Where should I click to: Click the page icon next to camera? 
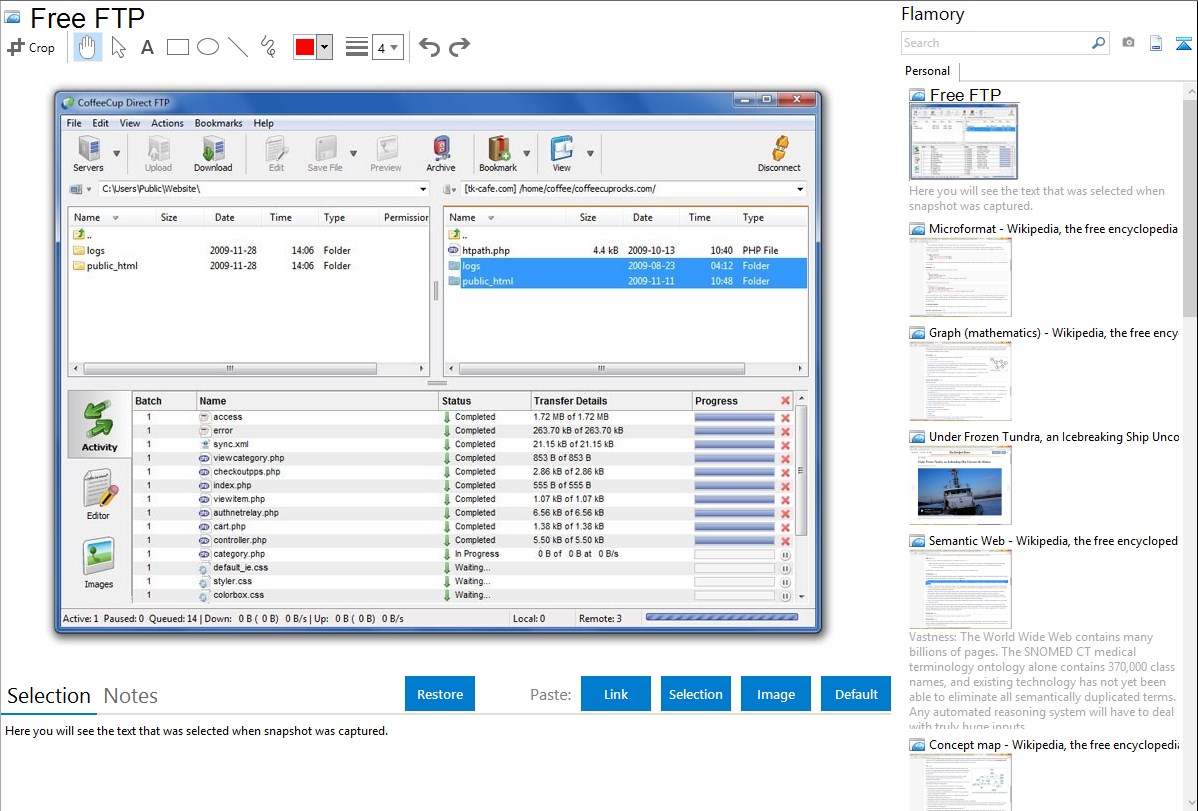1156,43
